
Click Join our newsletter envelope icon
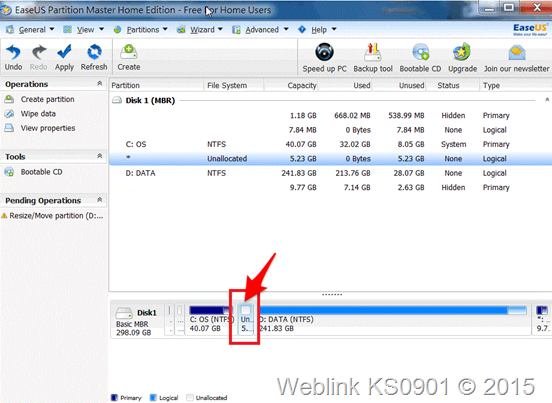pyautogui.click(x=516, y=53)
